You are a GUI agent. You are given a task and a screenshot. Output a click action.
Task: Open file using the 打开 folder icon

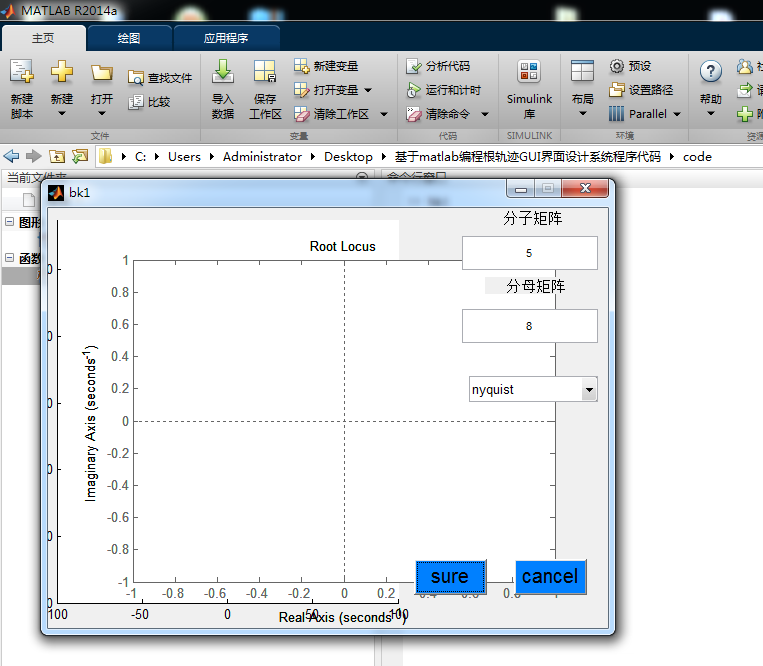[x=102, y=73]
